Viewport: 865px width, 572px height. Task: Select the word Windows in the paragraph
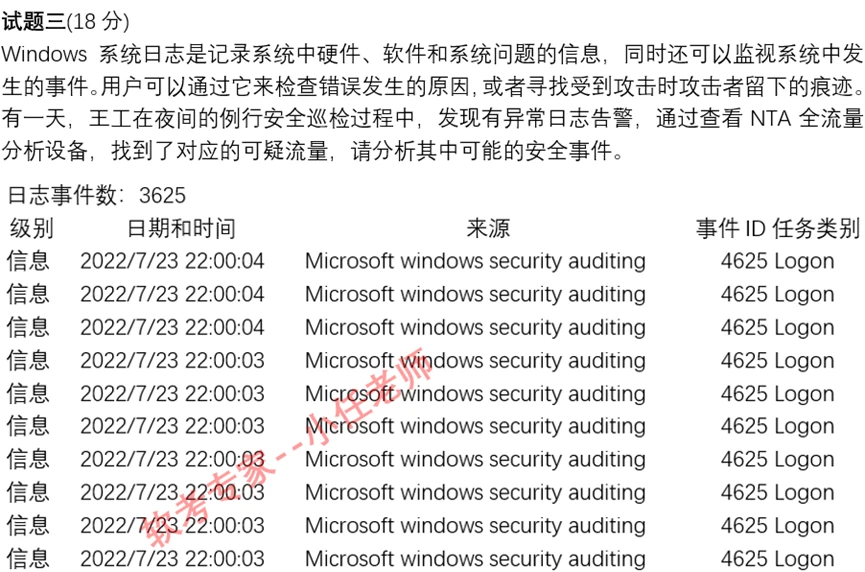click(x=44, y=54)
